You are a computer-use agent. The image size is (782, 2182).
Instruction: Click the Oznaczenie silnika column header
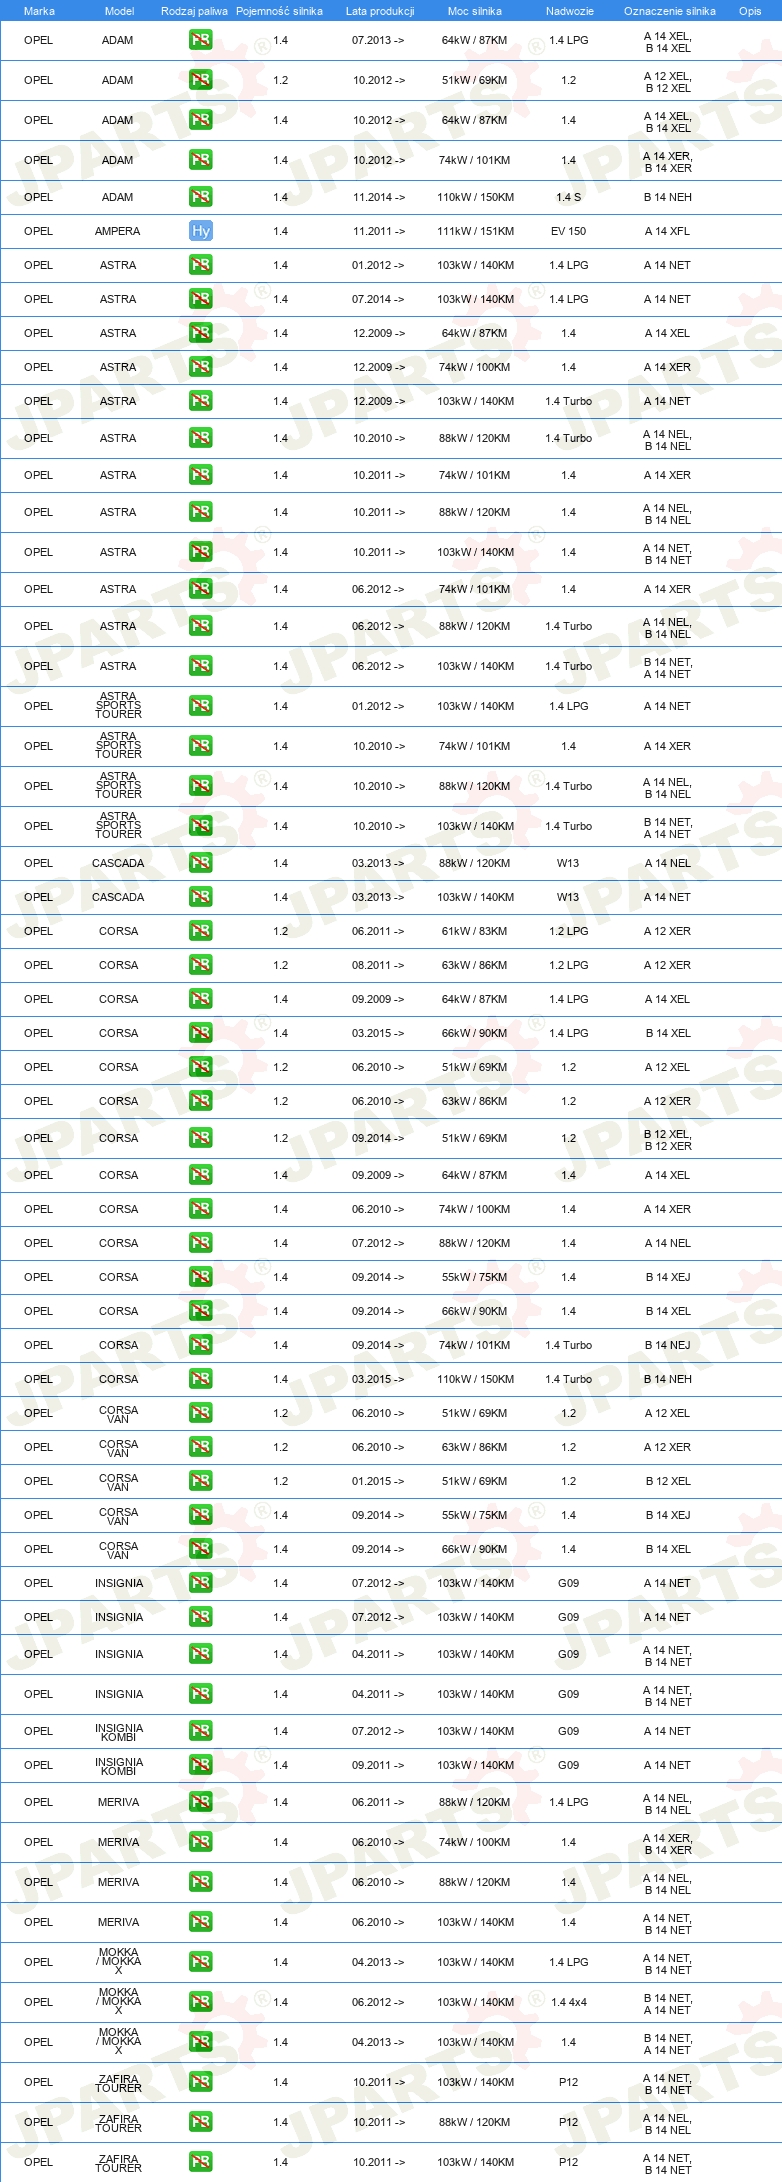coord(669,11)
